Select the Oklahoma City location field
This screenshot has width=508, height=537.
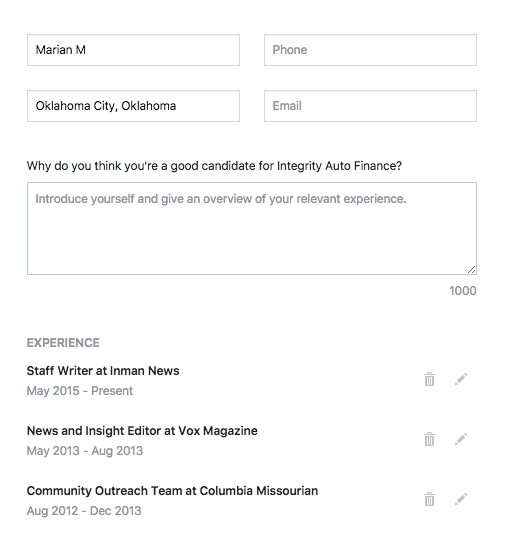tap(133, 106)
